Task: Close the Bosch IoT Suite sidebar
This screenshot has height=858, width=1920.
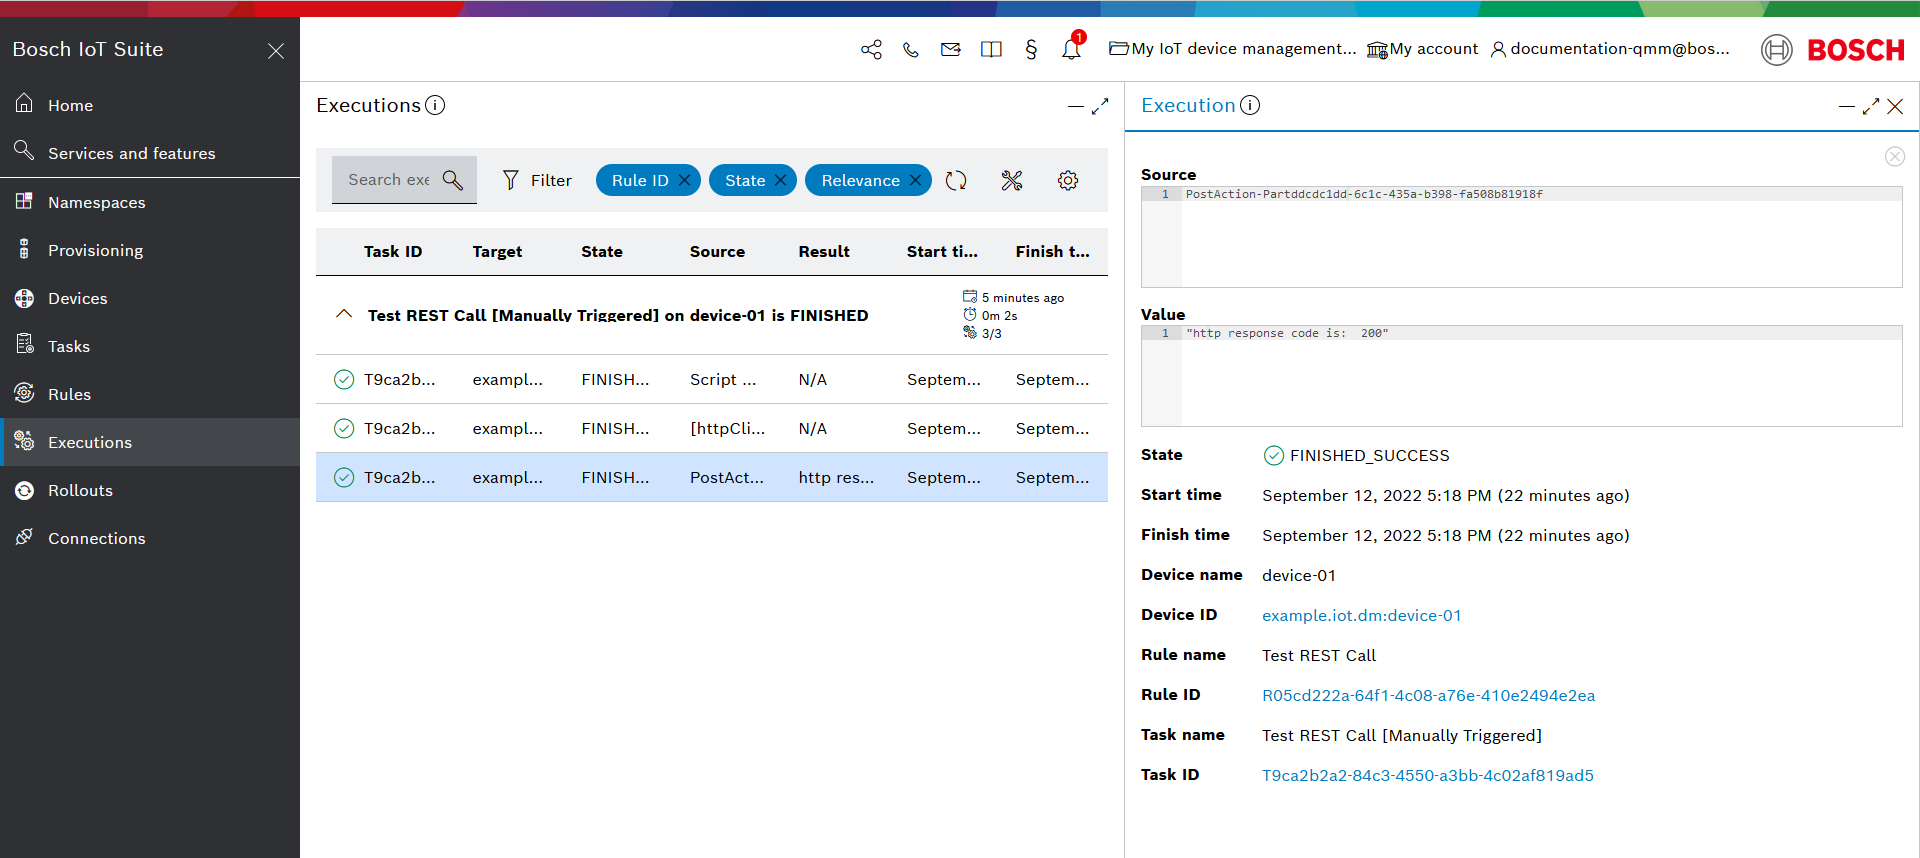Action: tap(276, 51)
